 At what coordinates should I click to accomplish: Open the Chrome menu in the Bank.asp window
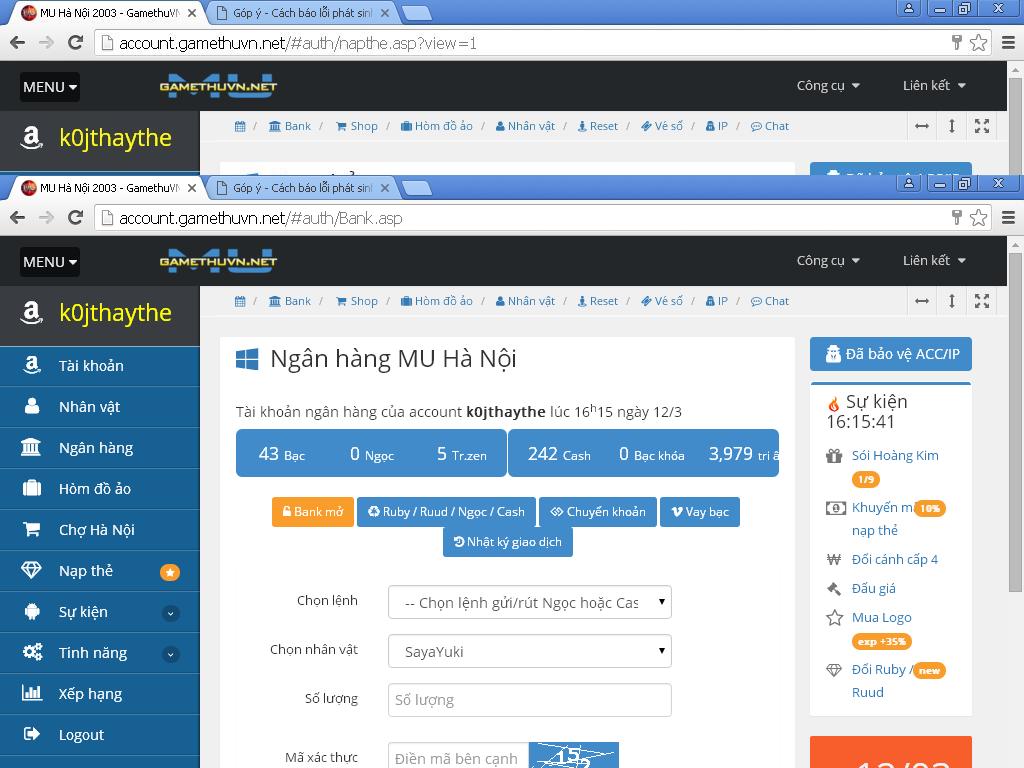pos(1008,217)
